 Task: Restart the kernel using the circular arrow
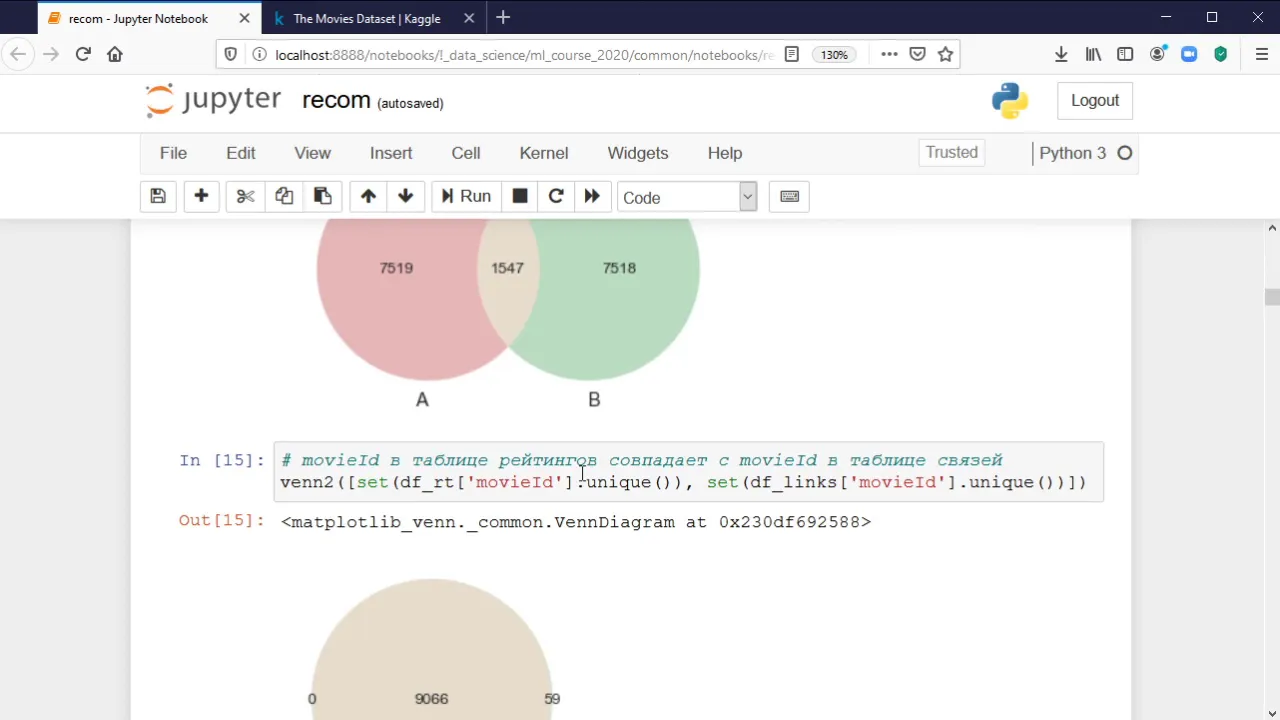[556, 197]
